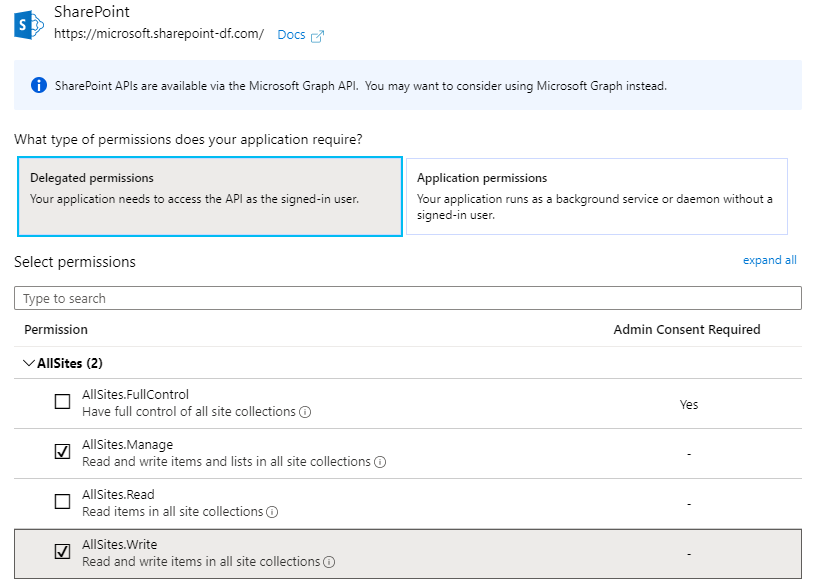Click the expand all link
The height and width of the screenshot is (581, 826).
coord(770,260)
